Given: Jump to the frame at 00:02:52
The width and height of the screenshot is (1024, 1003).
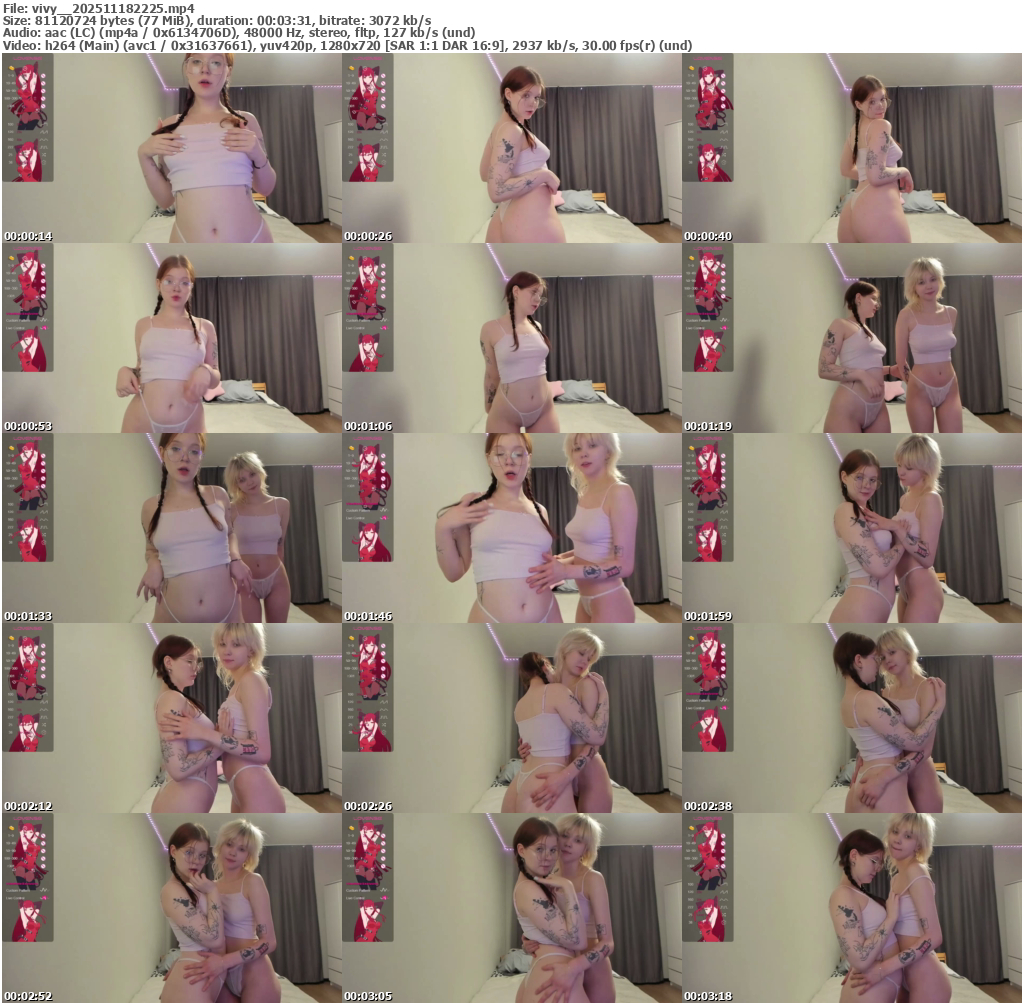Looking at the screenshot, I should tap(171, 908).
